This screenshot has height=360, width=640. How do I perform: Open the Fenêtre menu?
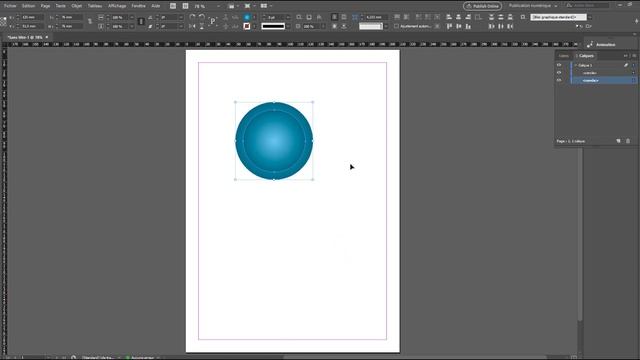(x=138, y=6)
